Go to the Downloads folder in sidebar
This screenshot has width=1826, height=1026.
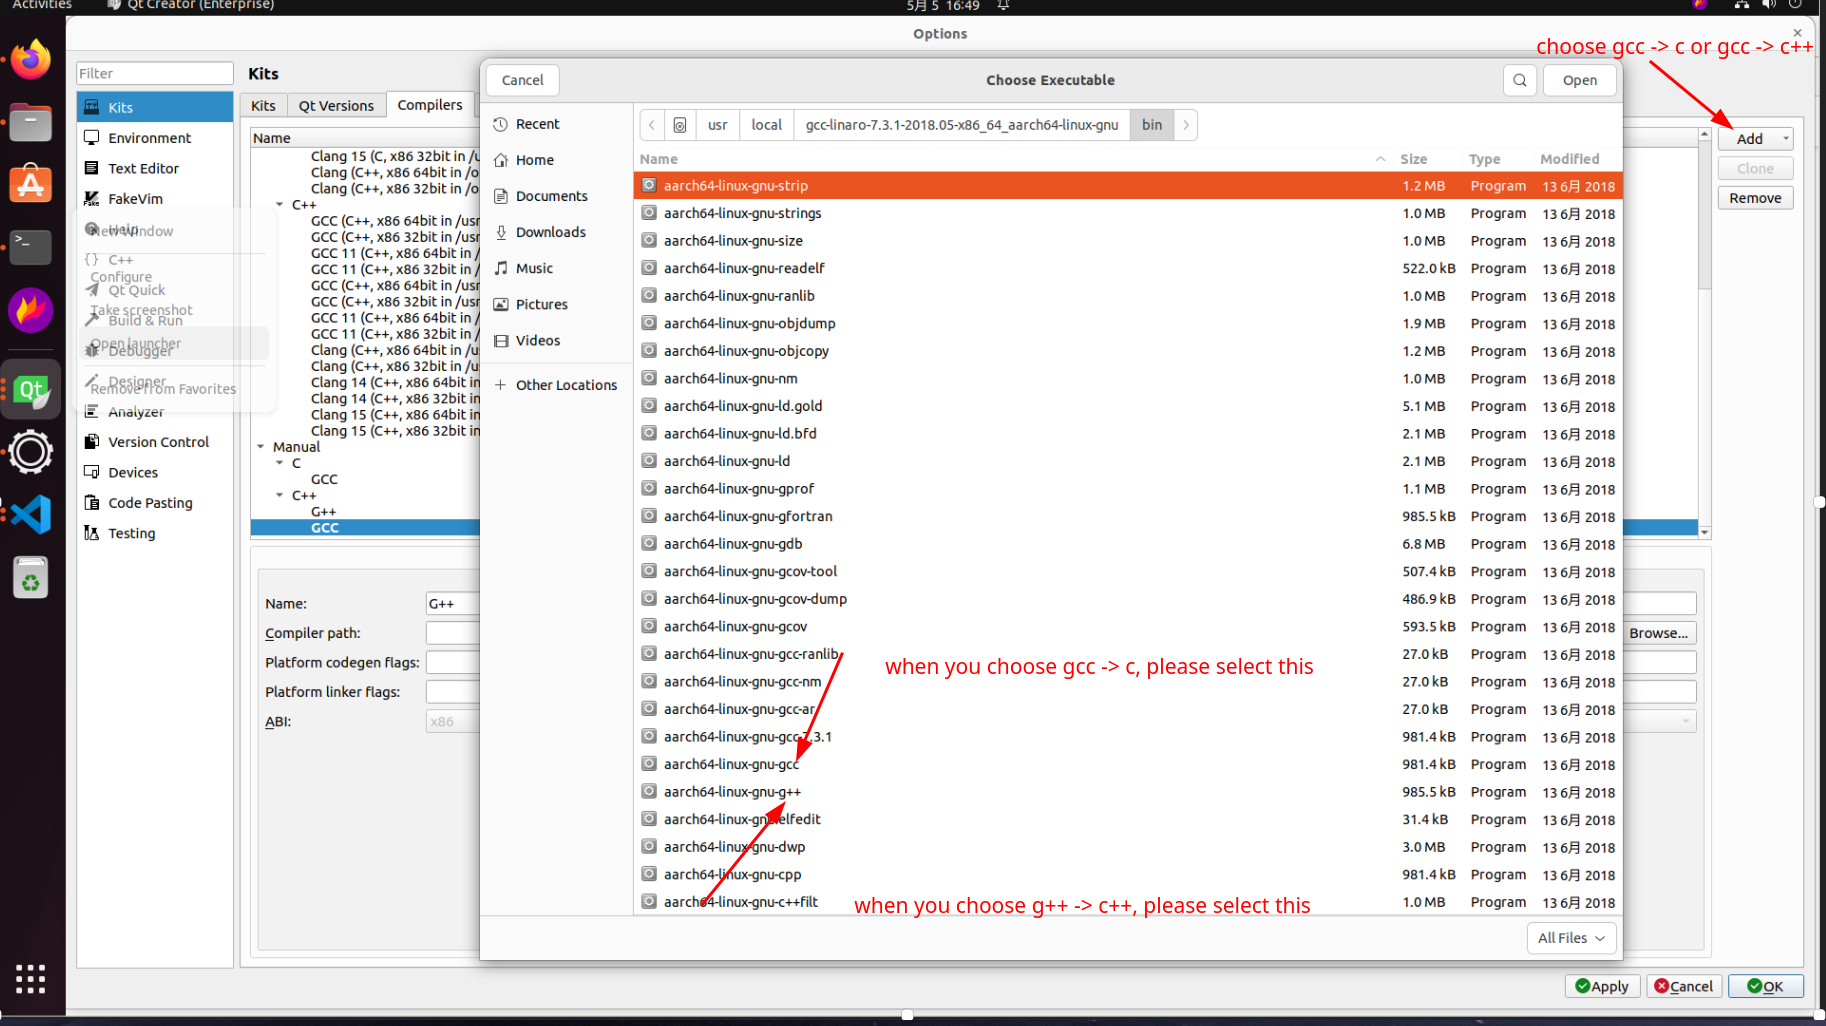point(550,232)
